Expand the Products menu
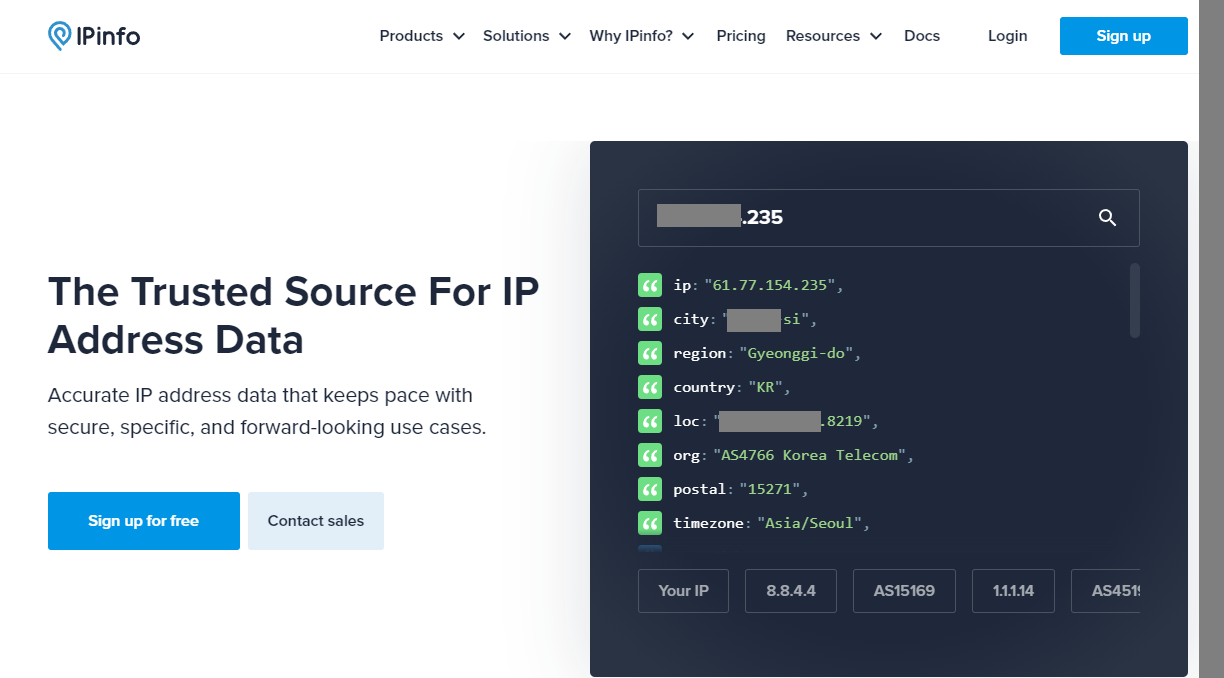Screen dimensions: 1224x678 click(x=422, y=36)
